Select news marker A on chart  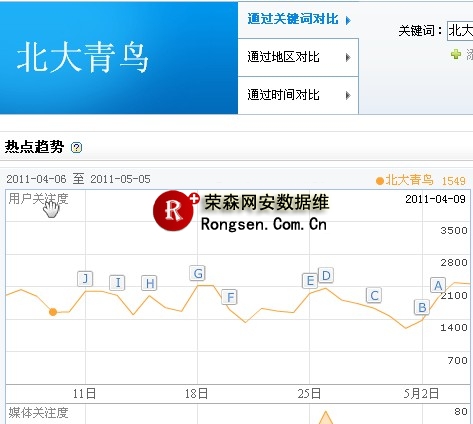point(438,285)
